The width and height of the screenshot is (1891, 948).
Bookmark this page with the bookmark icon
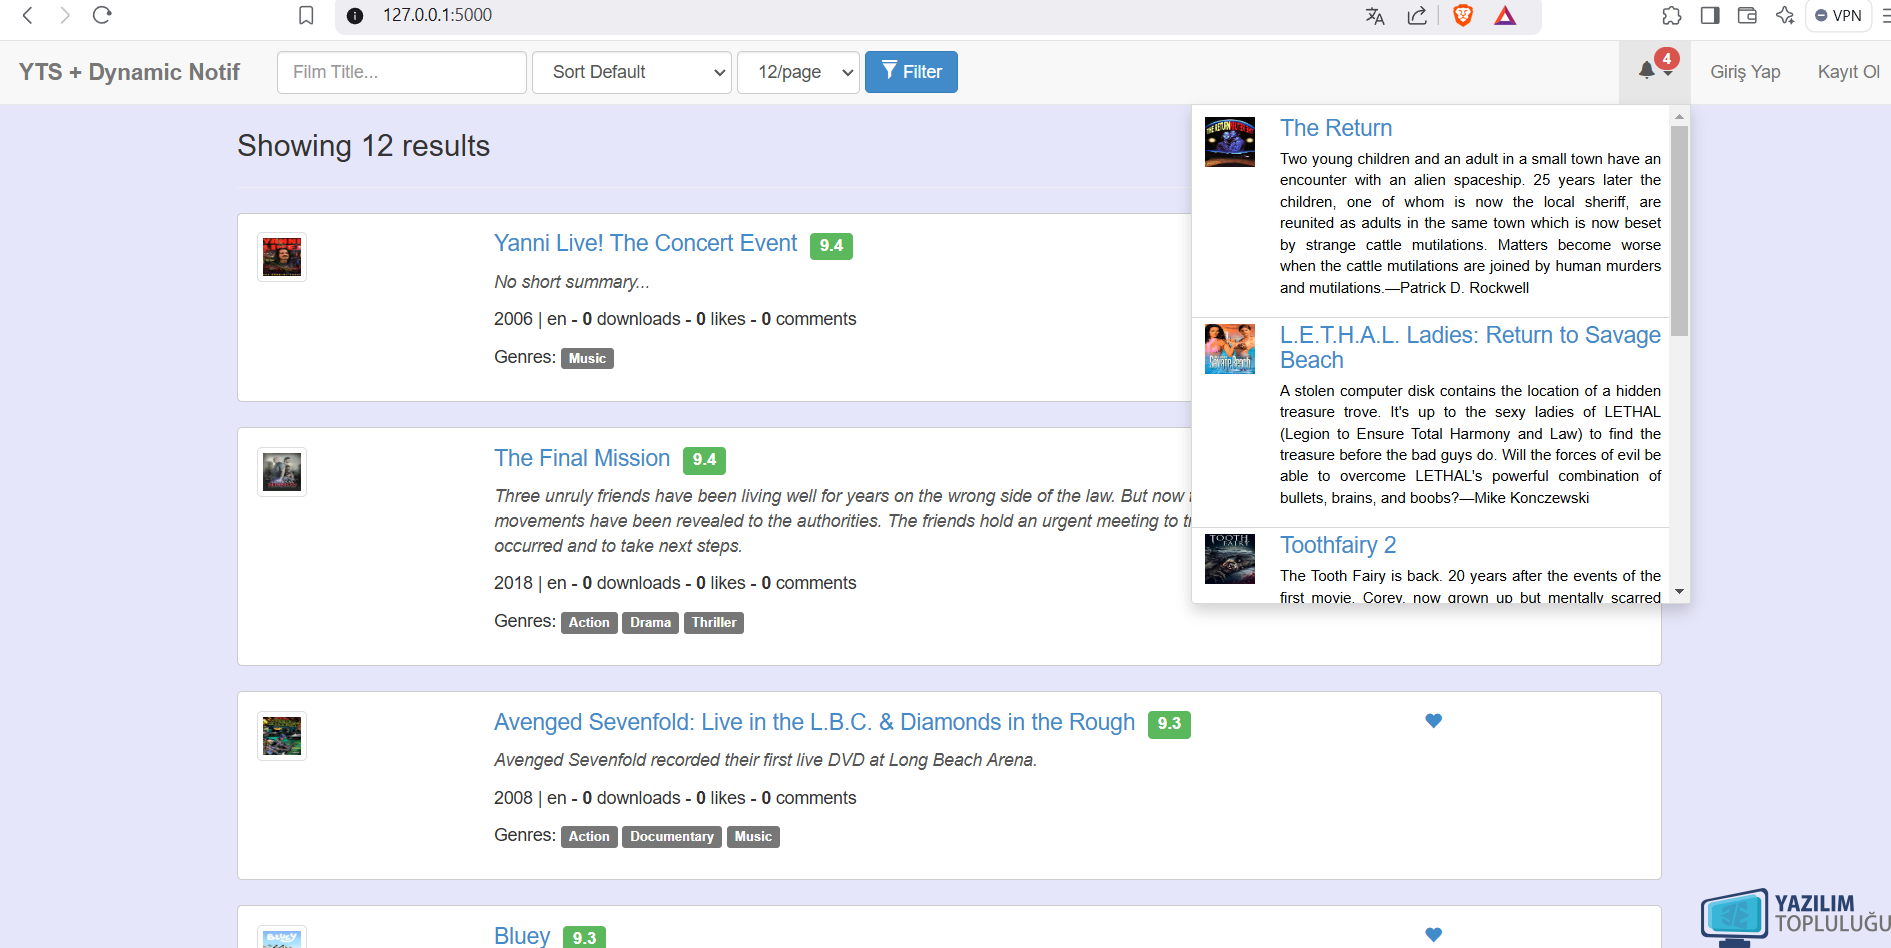point(306,15)
